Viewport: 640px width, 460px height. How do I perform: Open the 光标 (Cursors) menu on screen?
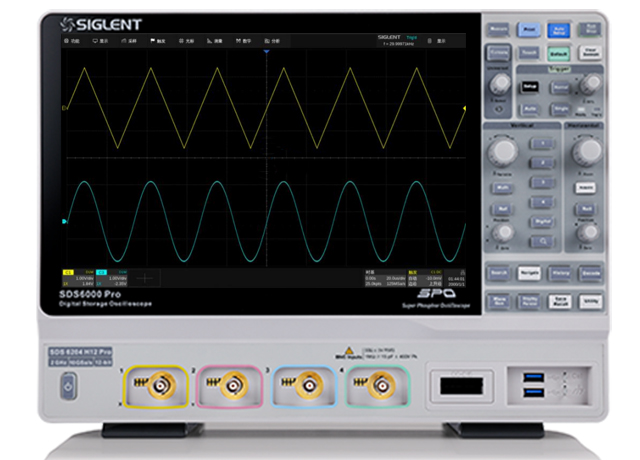click(187, 41)
